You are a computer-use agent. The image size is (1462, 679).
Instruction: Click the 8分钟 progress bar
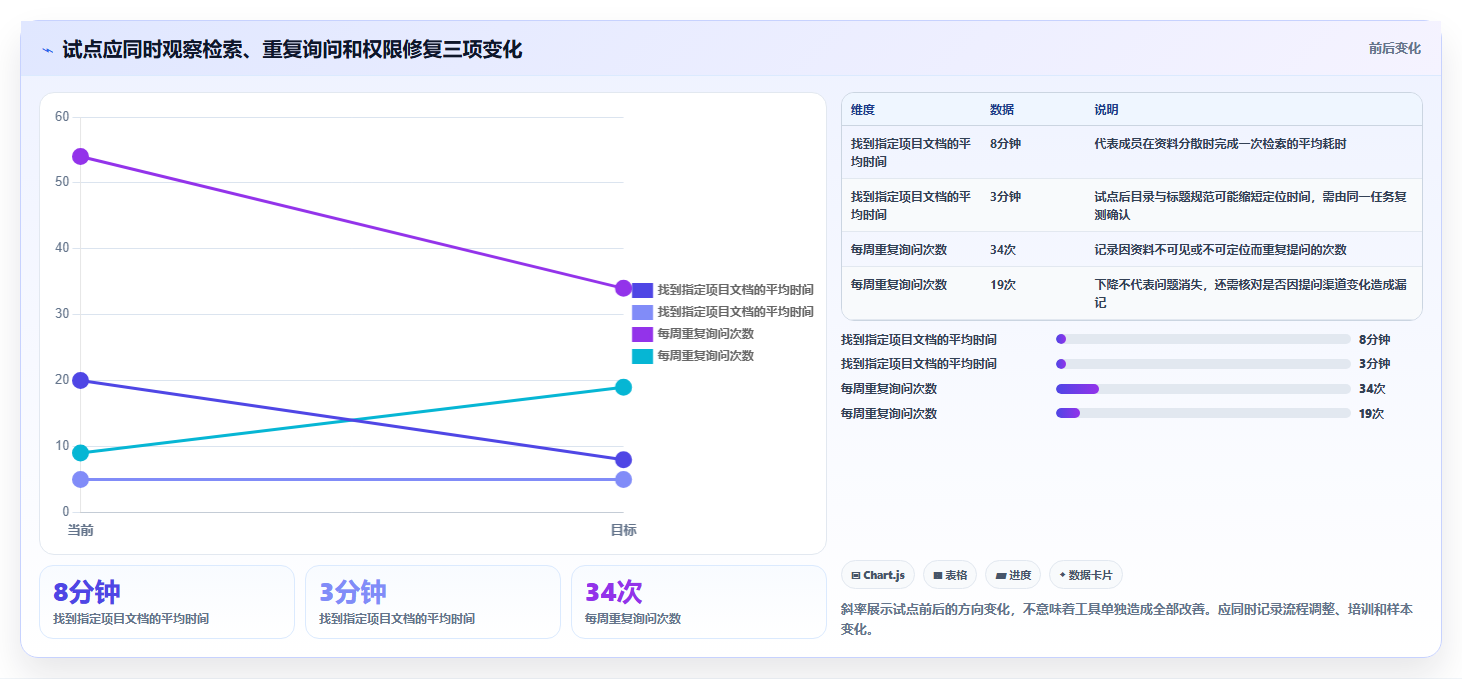click(x=1203, y=339)
